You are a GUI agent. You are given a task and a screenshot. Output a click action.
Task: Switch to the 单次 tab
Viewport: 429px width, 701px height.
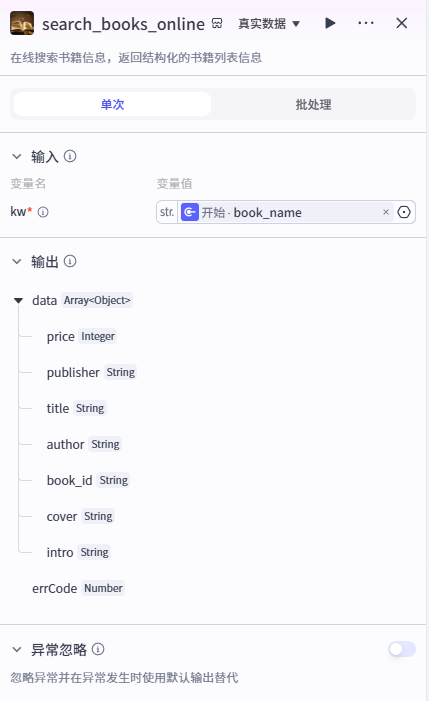112,104
